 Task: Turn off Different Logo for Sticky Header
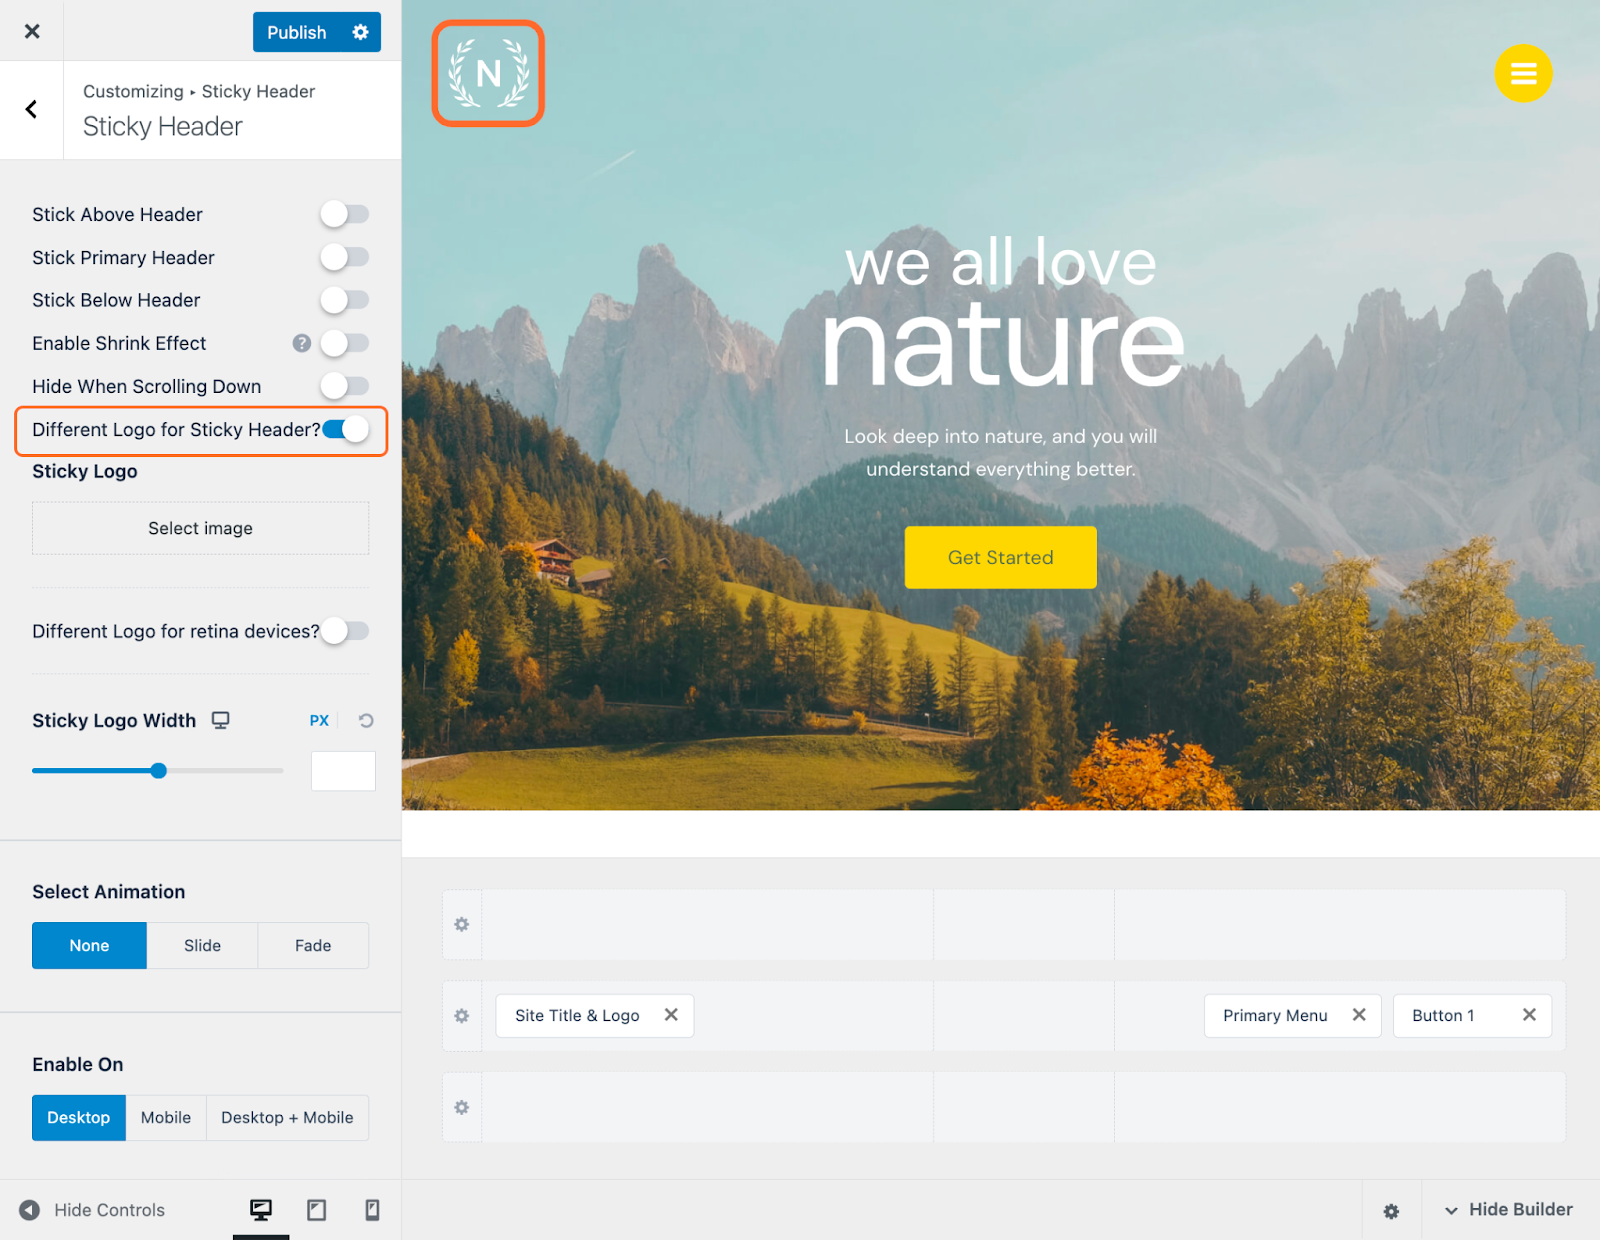click(346, 429)
